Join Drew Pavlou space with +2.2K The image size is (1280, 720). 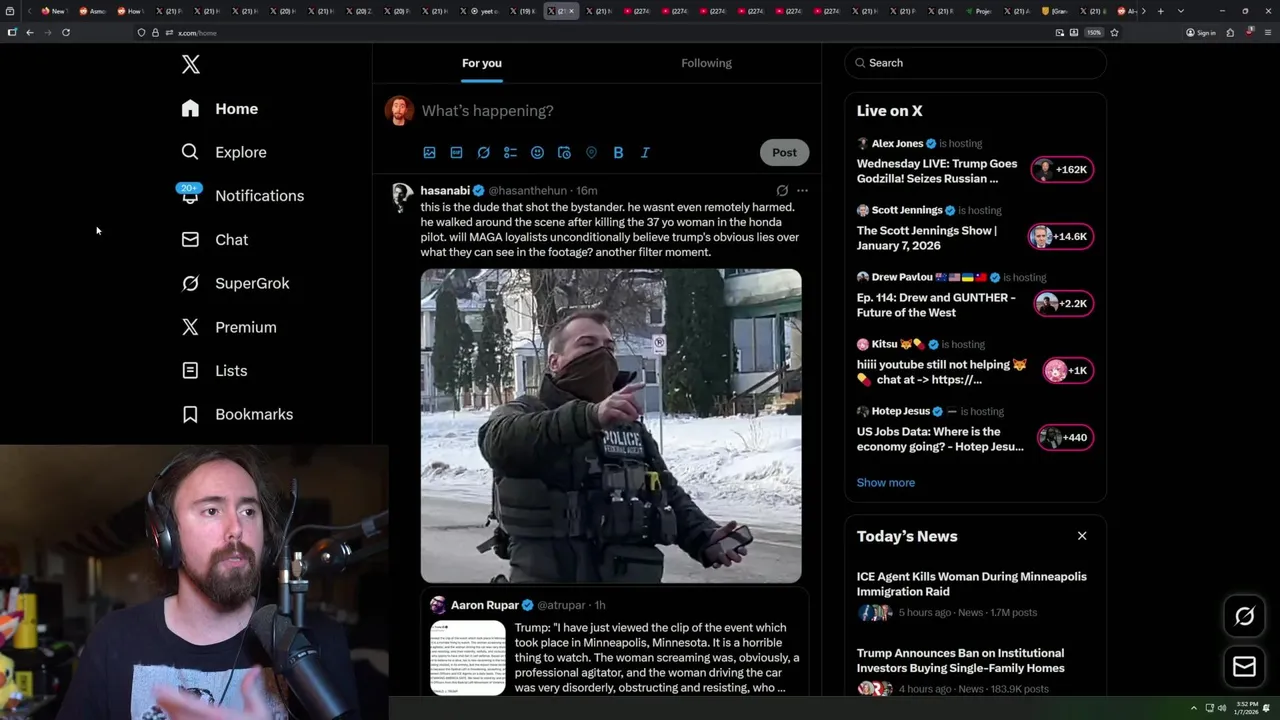click(x=1064, y=303)
